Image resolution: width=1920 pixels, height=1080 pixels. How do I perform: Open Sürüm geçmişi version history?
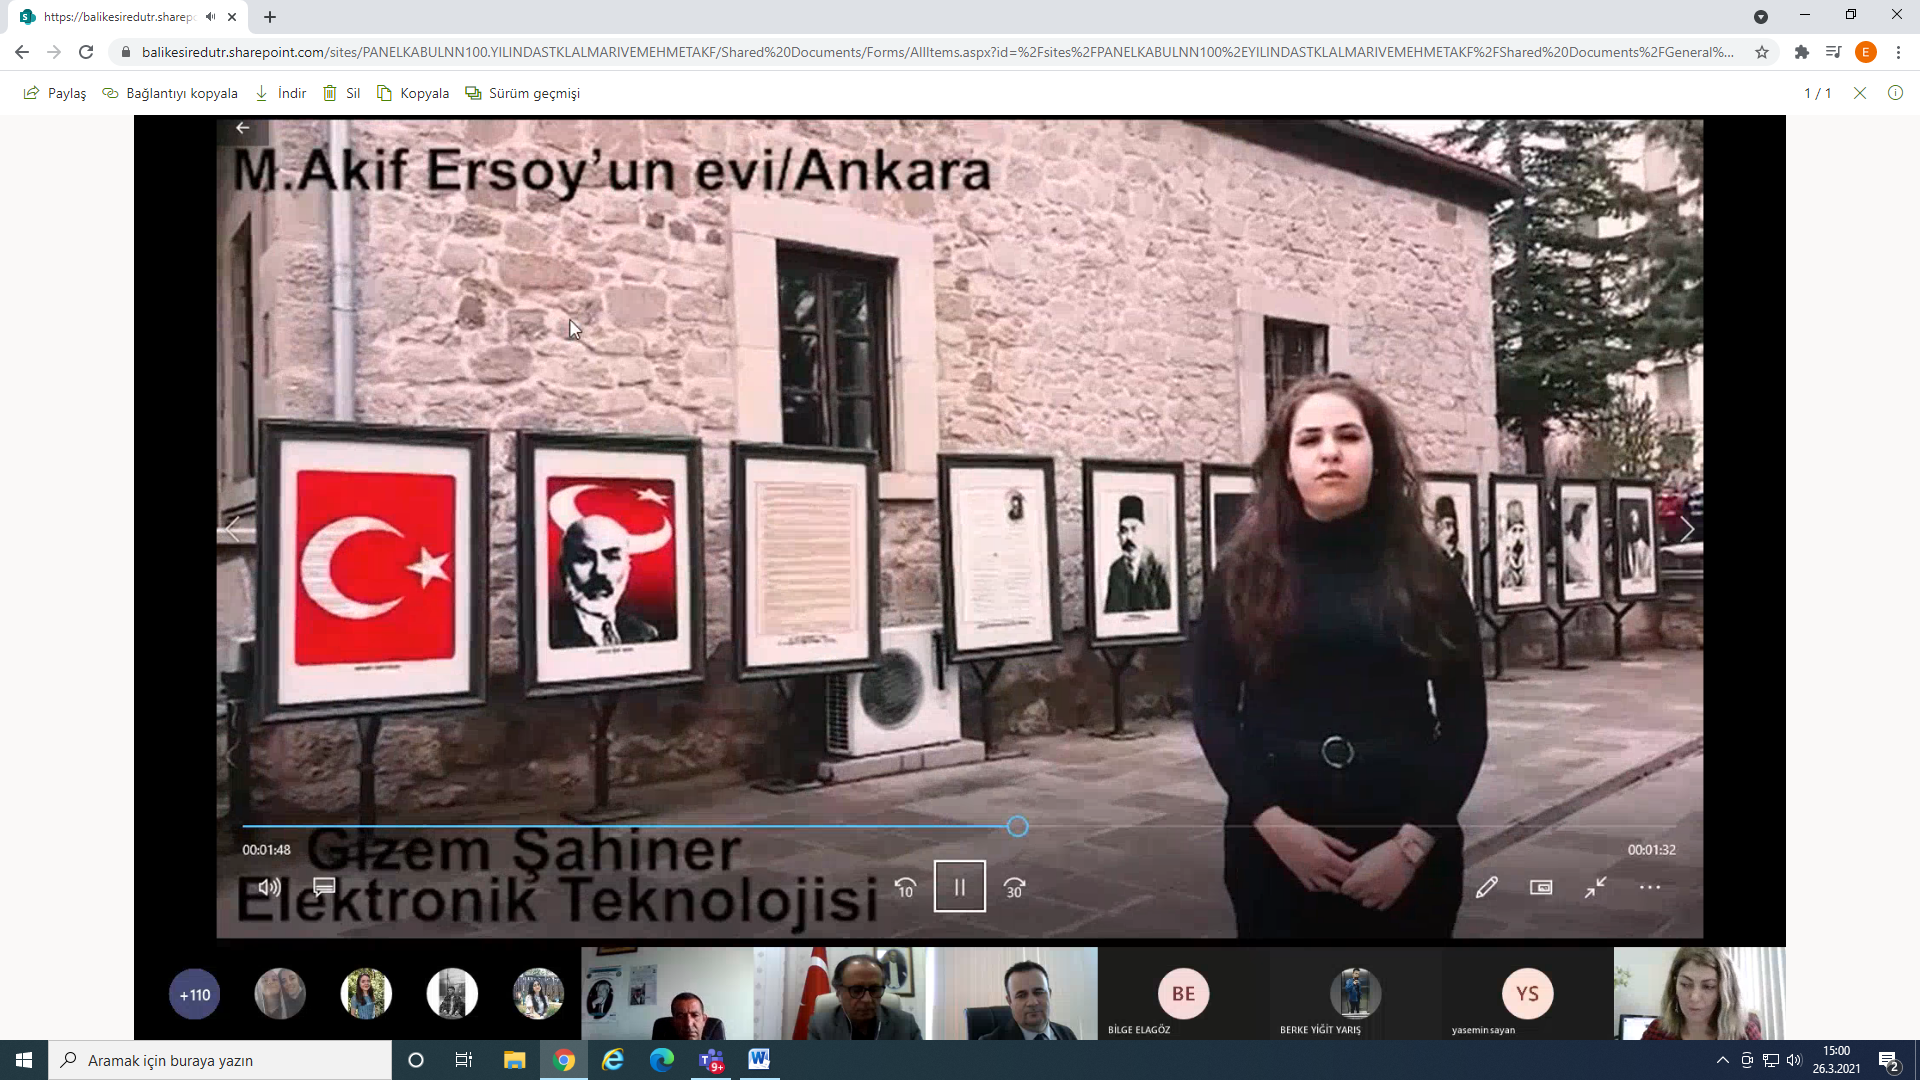(x=522, y=93)
